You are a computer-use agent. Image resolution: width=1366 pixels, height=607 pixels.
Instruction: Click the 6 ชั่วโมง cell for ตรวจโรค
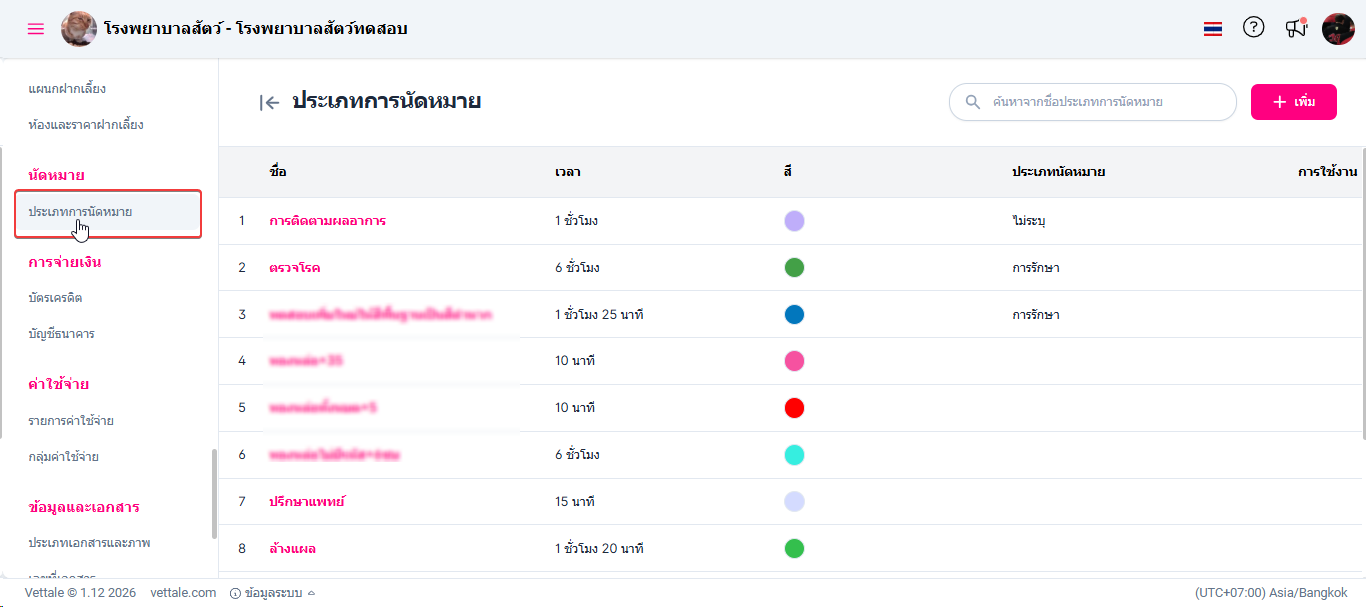[577, 268]
